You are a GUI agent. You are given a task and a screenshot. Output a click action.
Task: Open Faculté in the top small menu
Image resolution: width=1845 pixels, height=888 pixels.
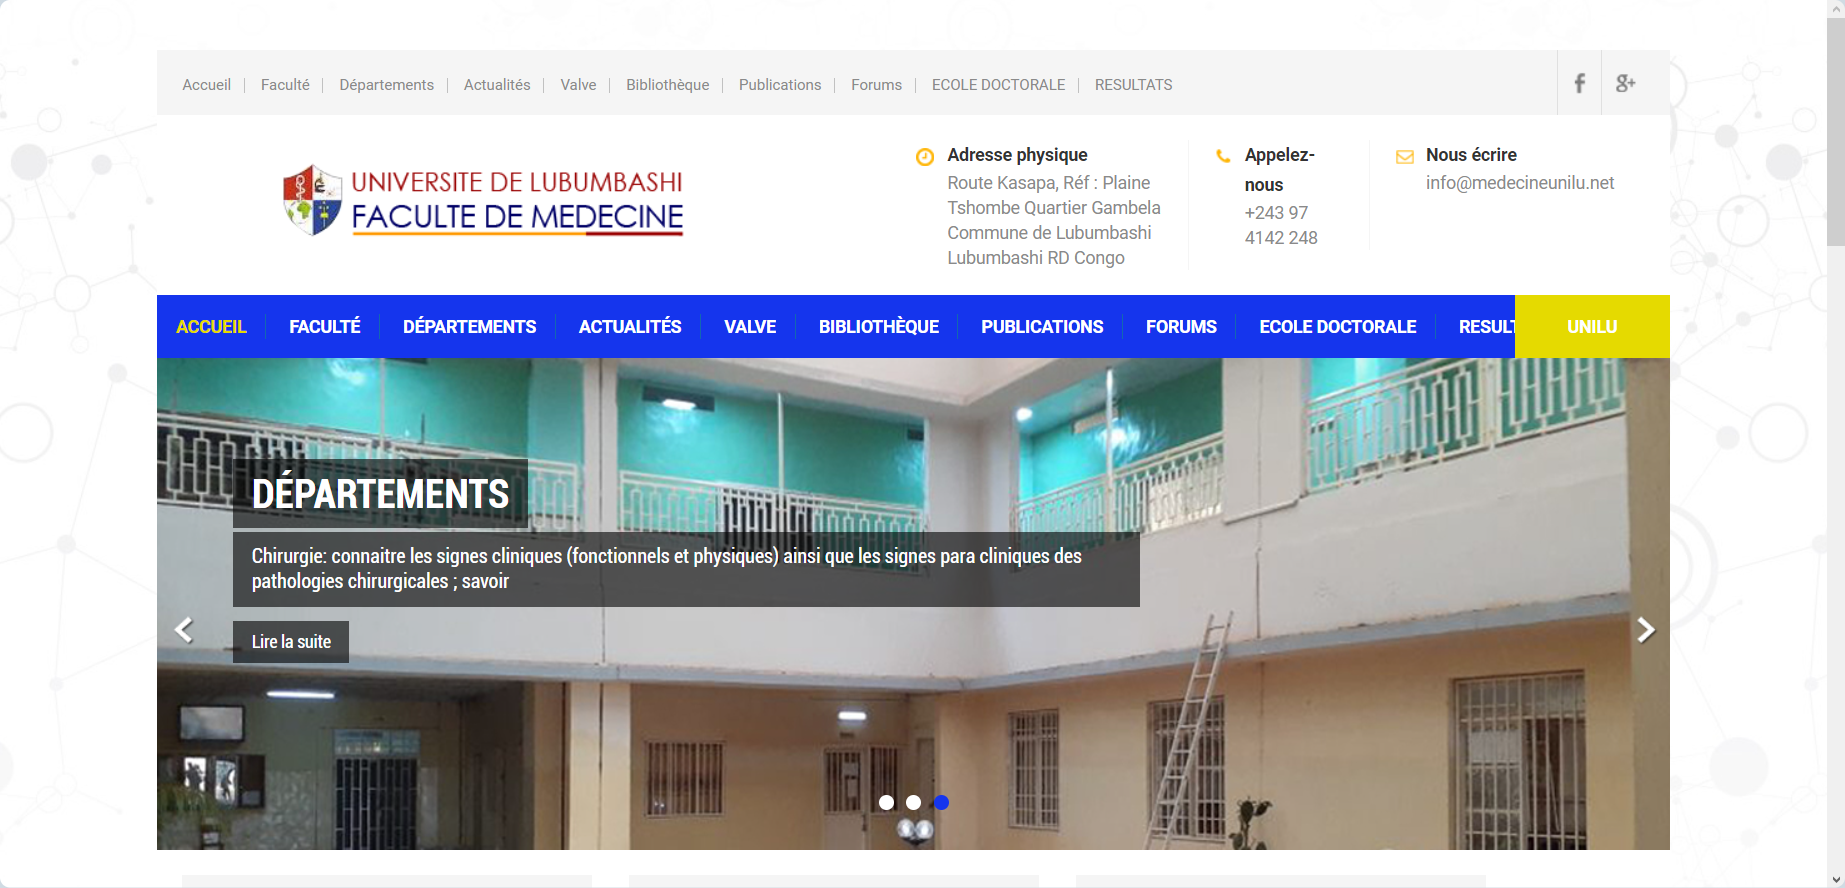coord(285,85)
